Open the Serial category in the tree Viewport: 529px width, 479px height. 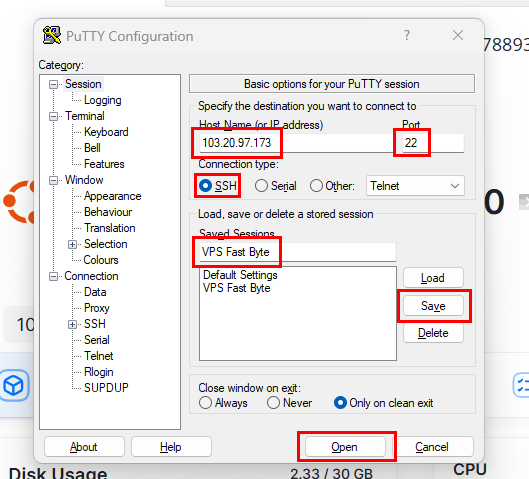tap(96, 340)
